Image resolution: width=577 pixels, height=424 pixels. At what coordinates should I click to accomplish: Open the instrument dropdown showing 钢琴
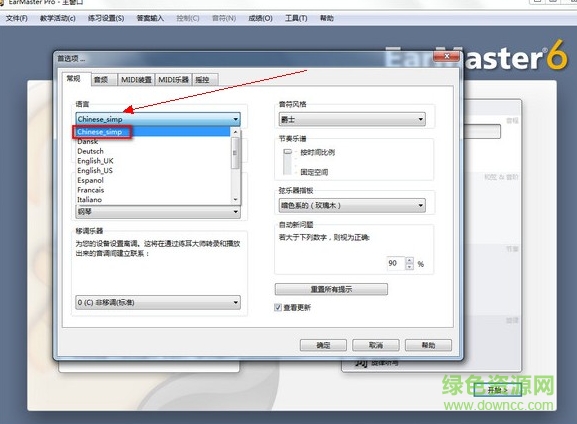coord(158,212)
